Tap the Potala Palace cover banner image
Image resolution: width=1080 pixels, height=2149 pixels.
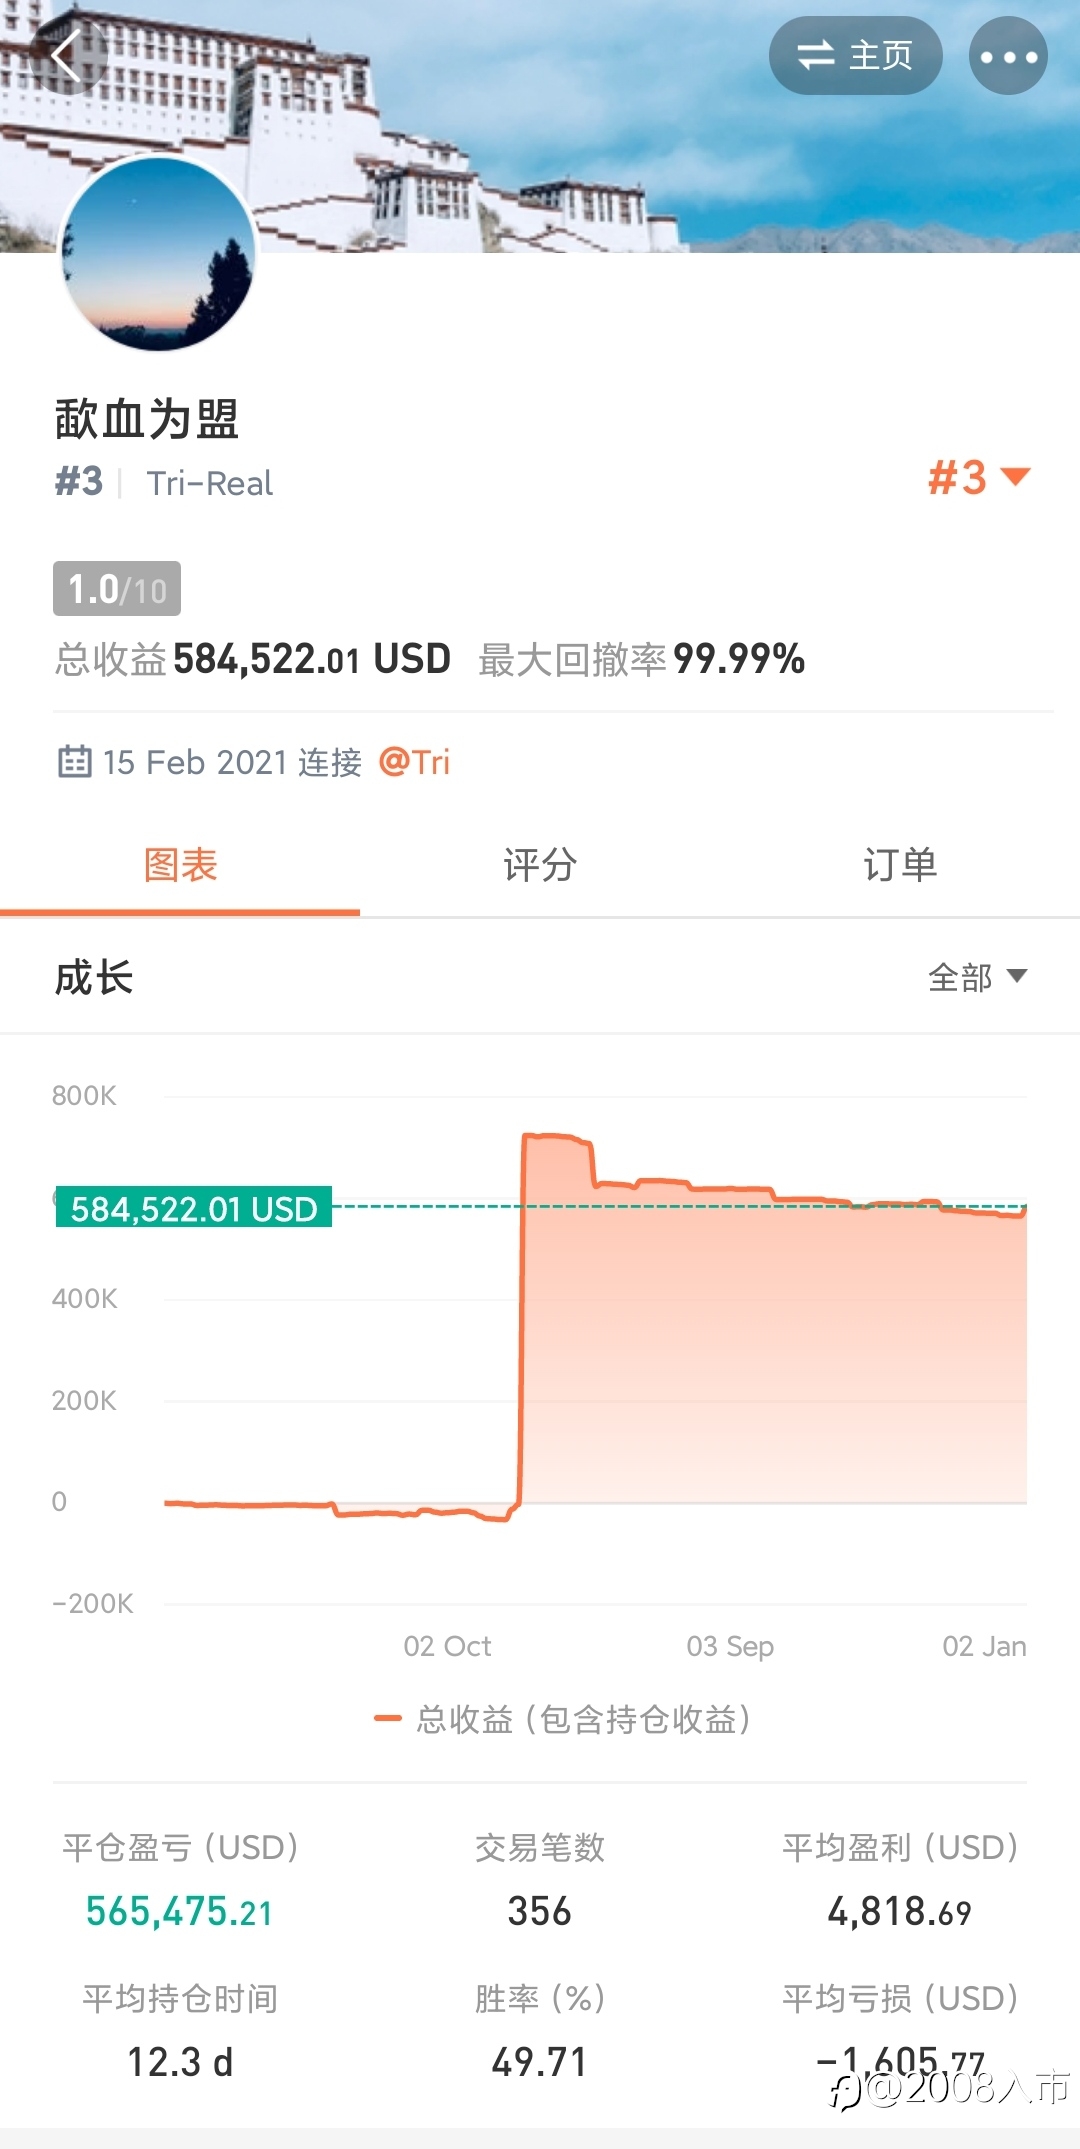[540, 126]
